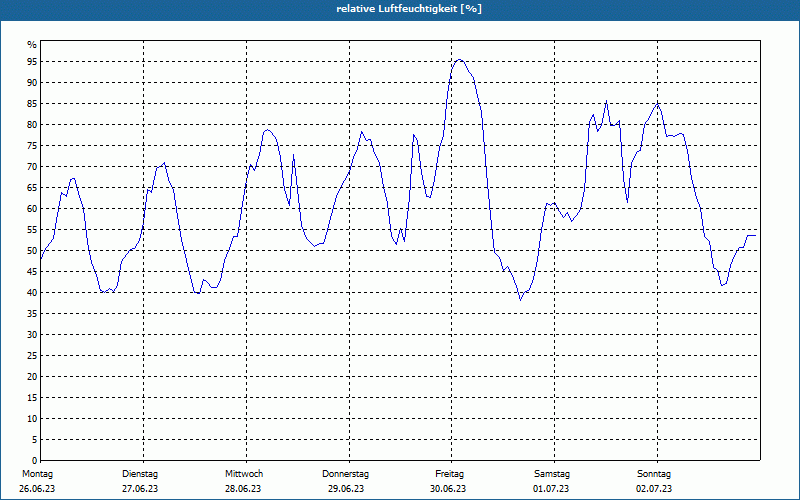The height and width of the screenshot is (500, 800).
Task: Click the right end of the humidity curve
Action: [755, 236]
